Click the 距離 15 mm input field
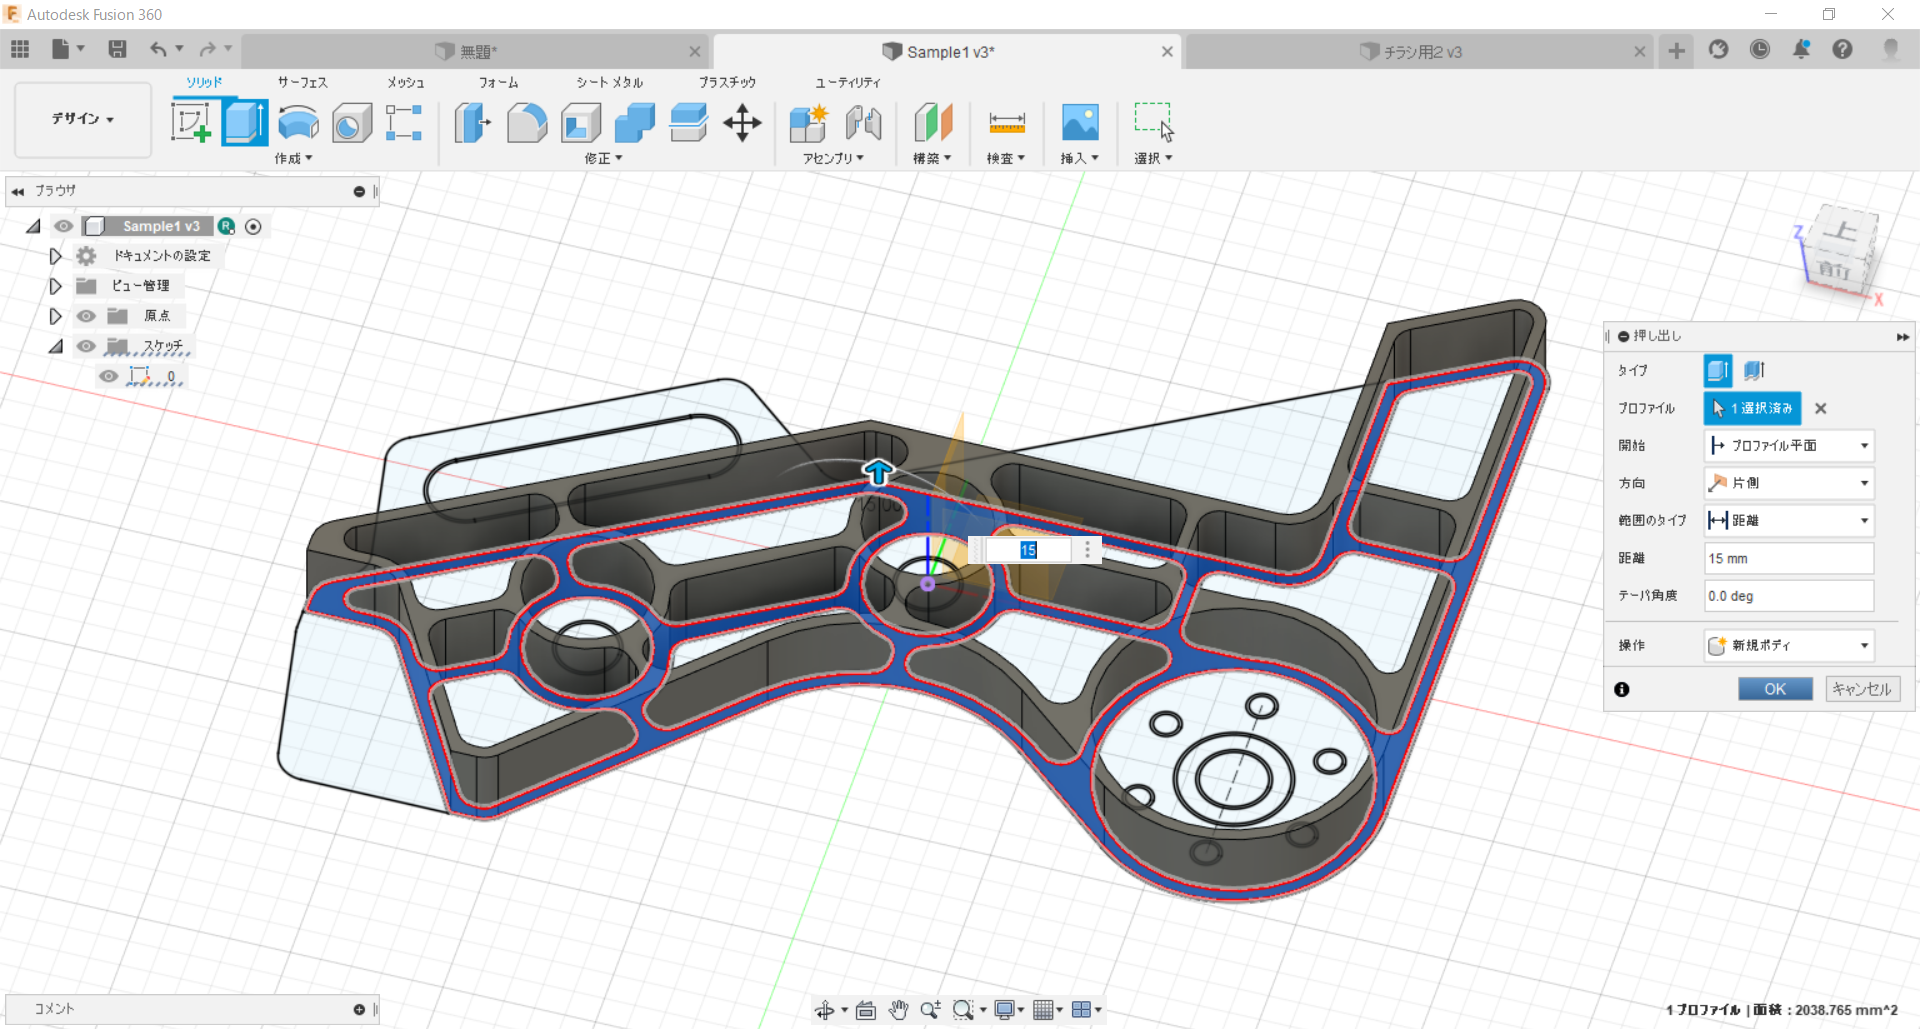The height and width of the screenshot is (1029, 1920). [x=1789, y=558]
